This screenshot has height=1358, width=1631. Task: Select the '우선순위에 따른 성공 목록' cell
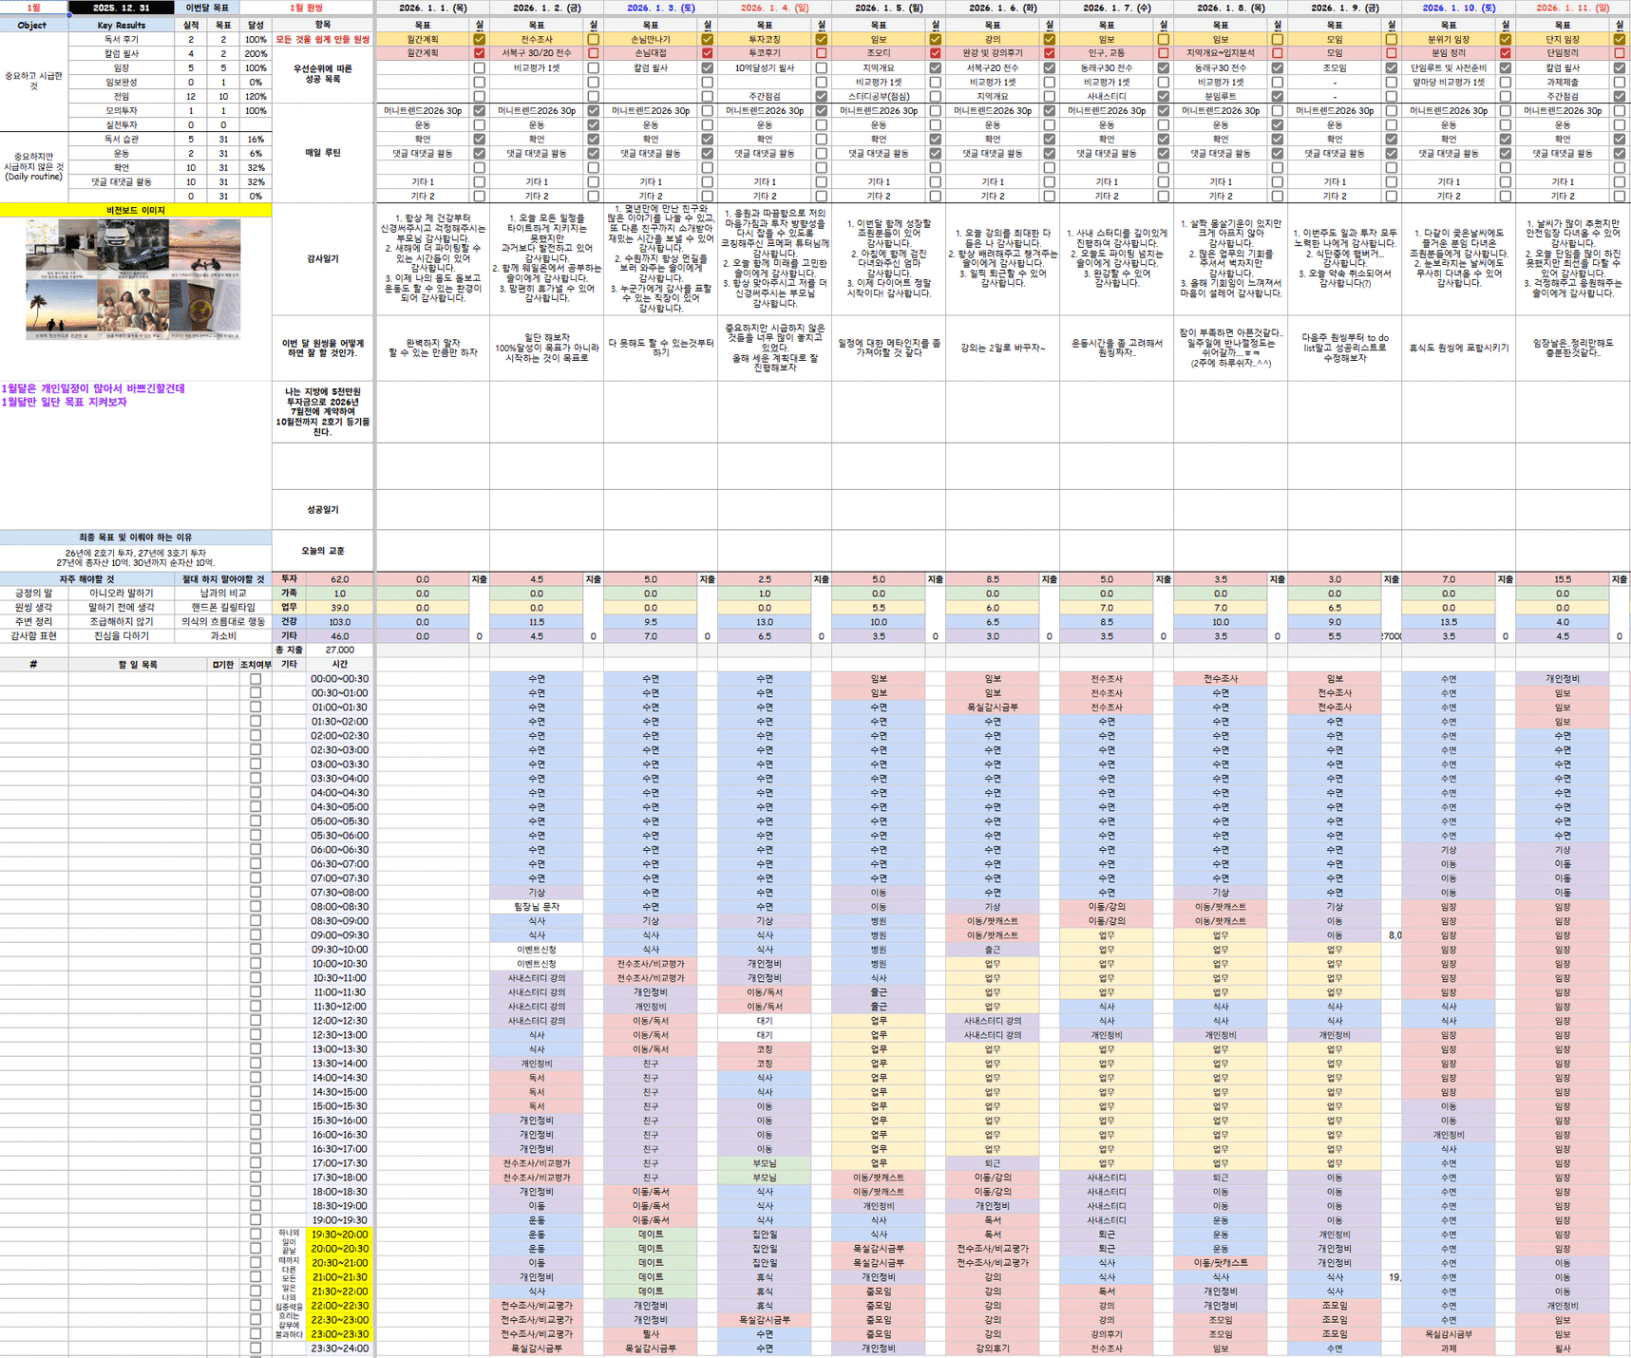pos(322,74)
